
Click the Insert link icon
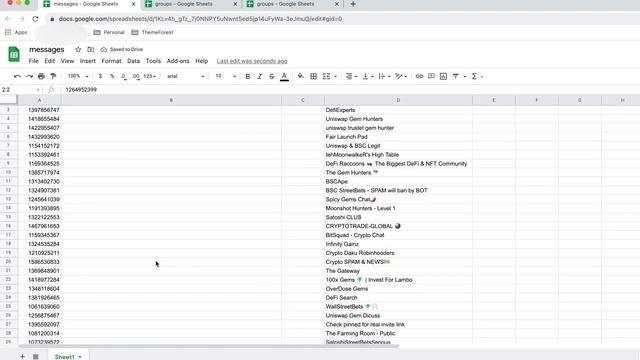tap(419, 76)
